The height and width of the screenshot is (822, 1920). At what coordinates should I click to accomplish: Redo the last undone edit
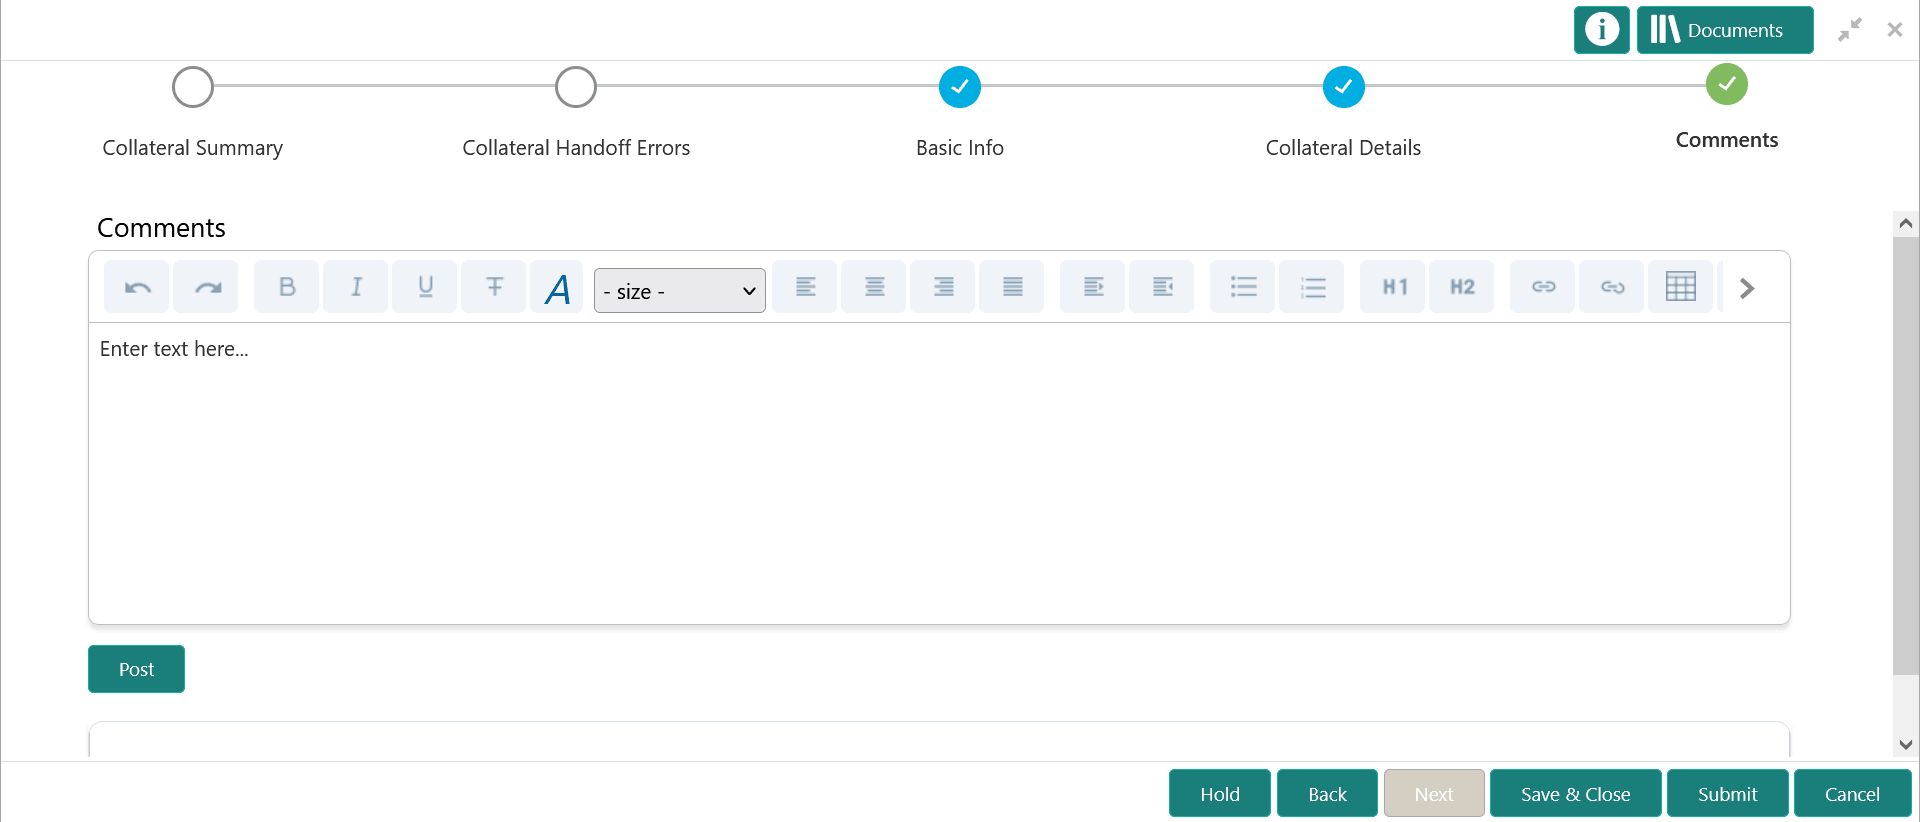pyautogui.click(x=206, y=287)
